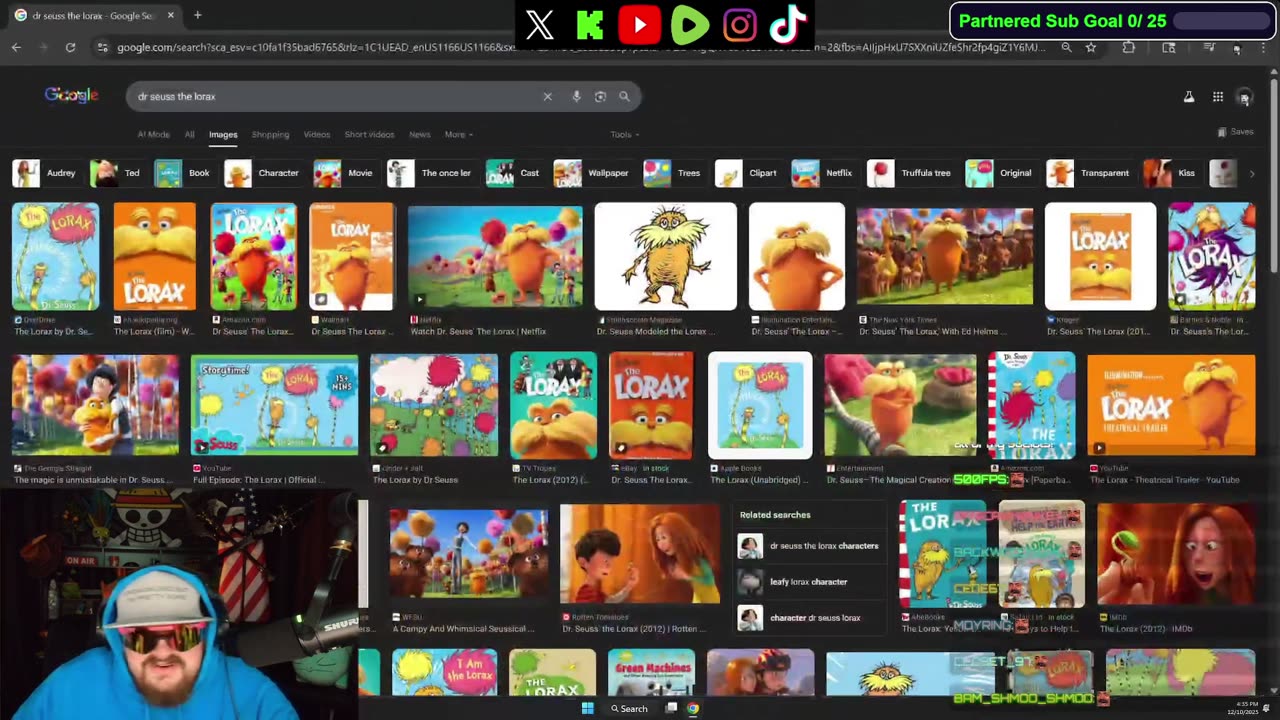This screenshot has width=1280, height=720.
Task: Open the Google apps grid
Action: [1218, 97]
